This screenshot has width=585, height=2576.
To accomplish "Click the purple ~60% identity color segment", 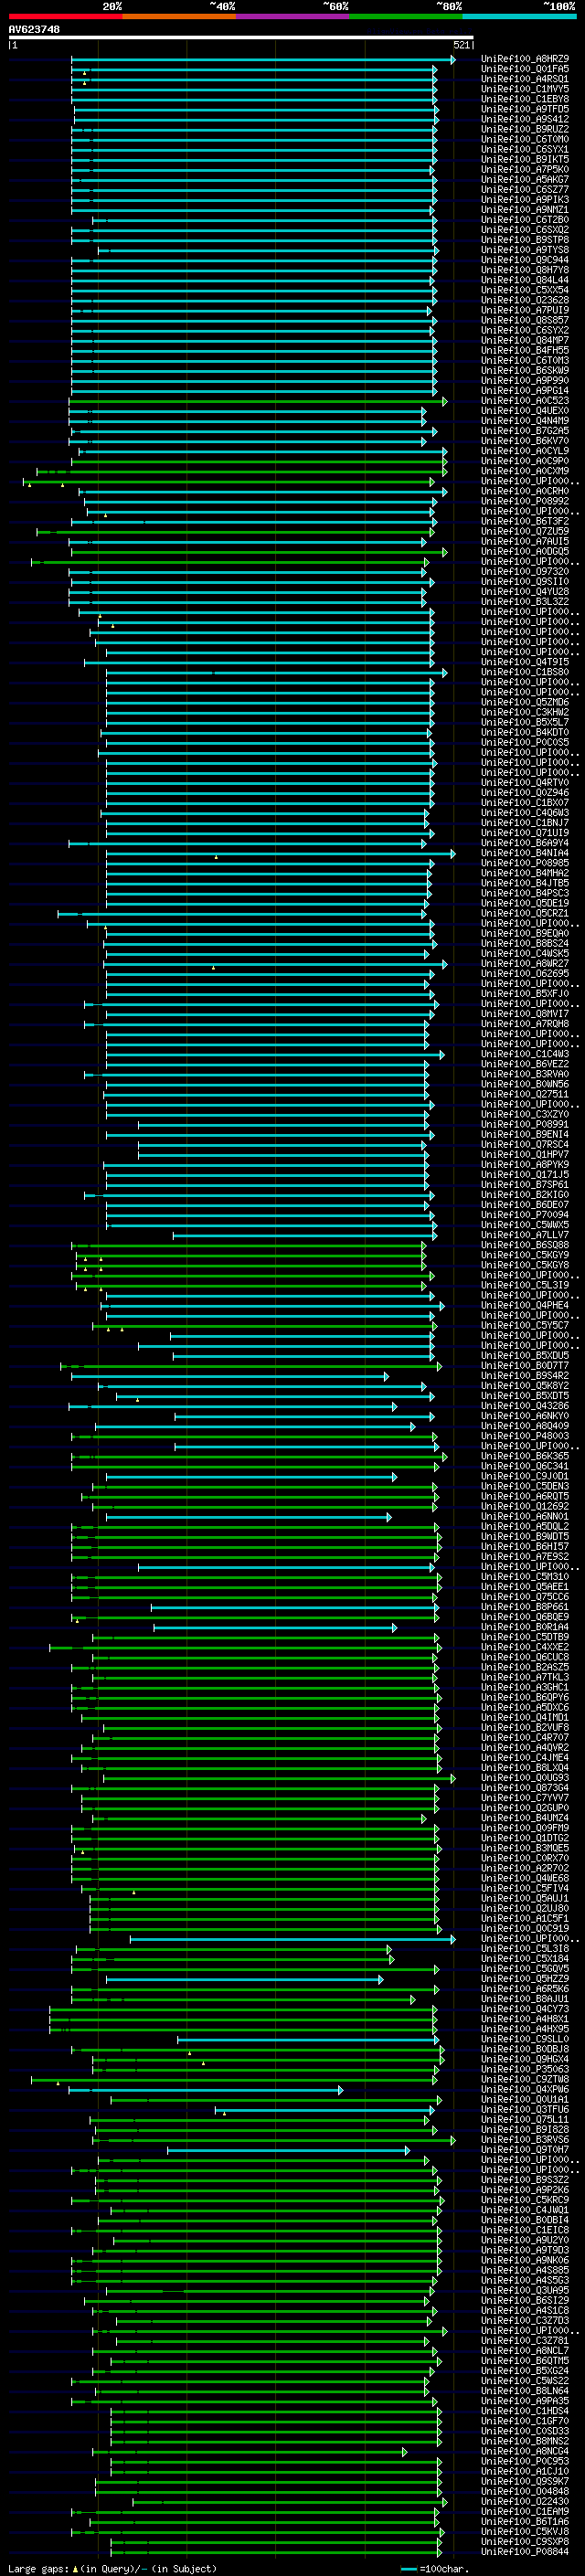I will point(293,16).
